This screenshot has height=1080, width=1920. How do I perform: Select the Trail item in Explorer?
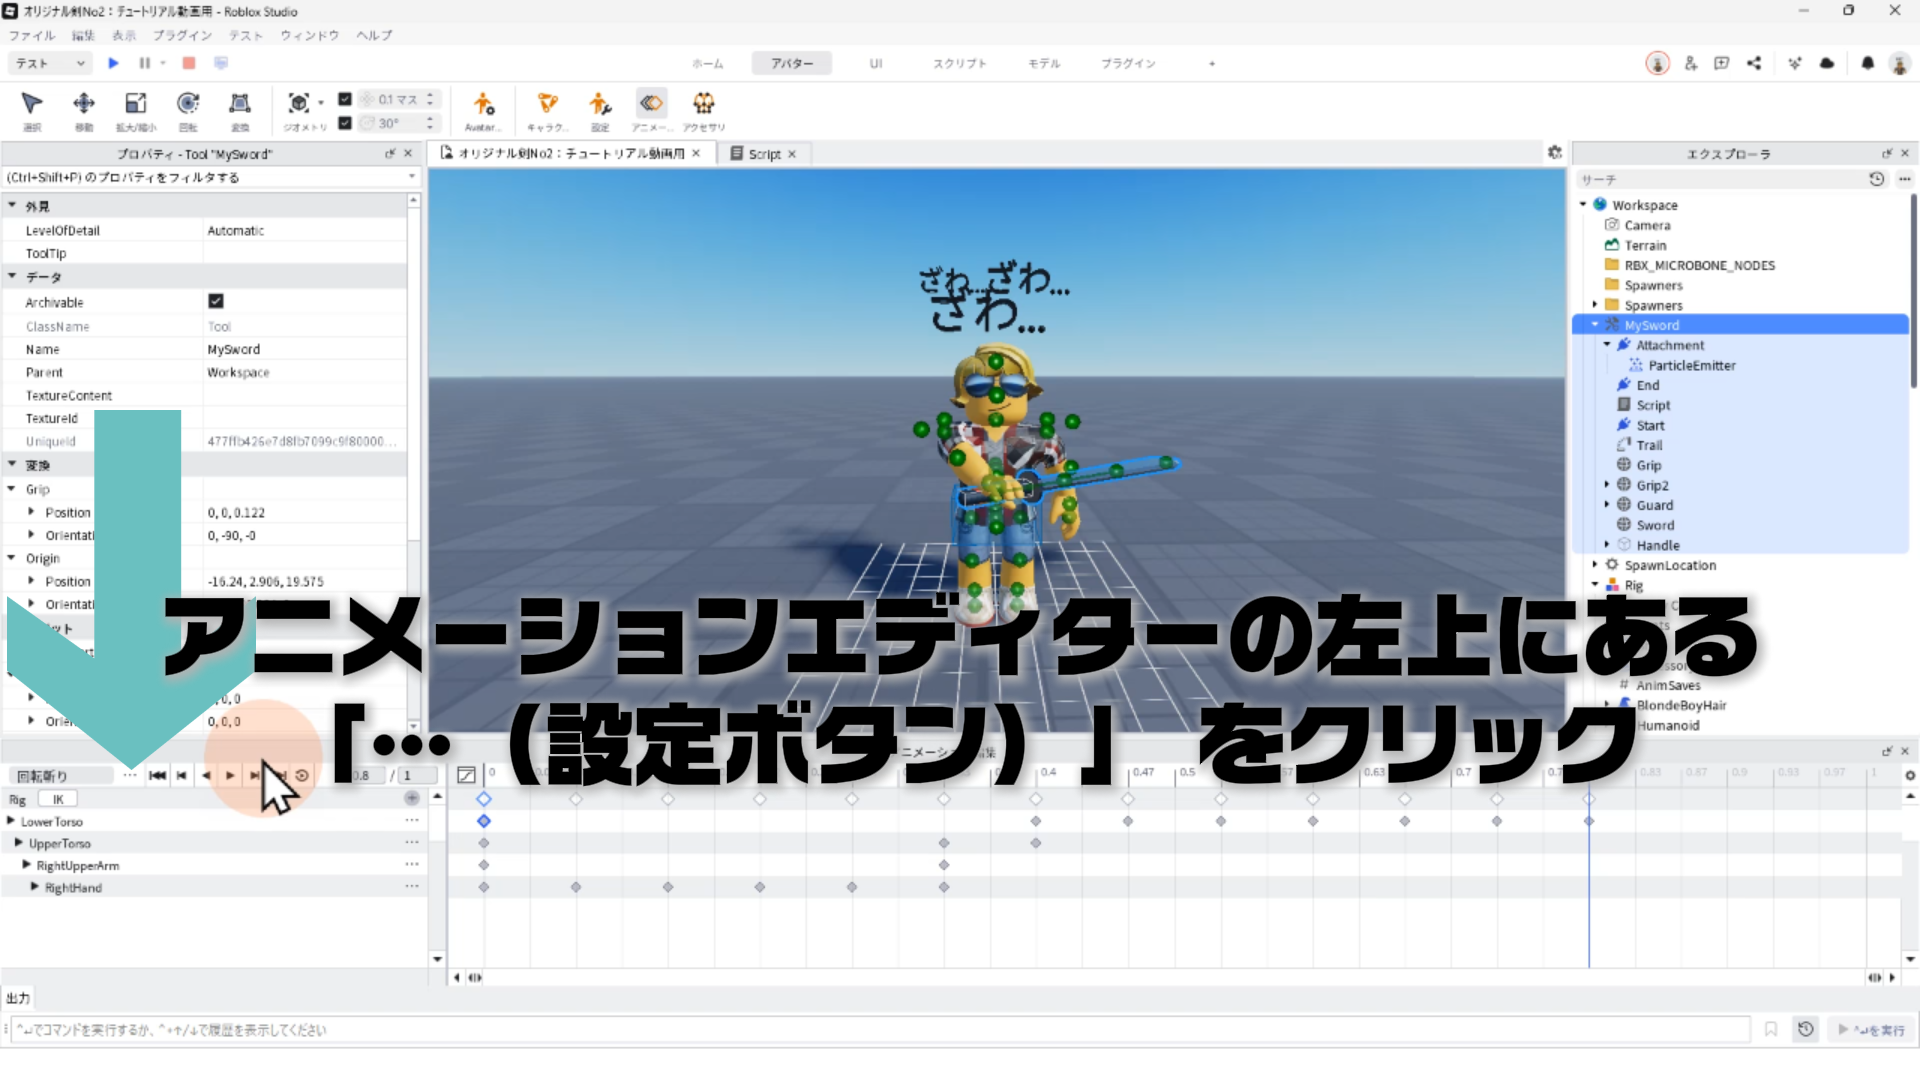click(1649, 445)
